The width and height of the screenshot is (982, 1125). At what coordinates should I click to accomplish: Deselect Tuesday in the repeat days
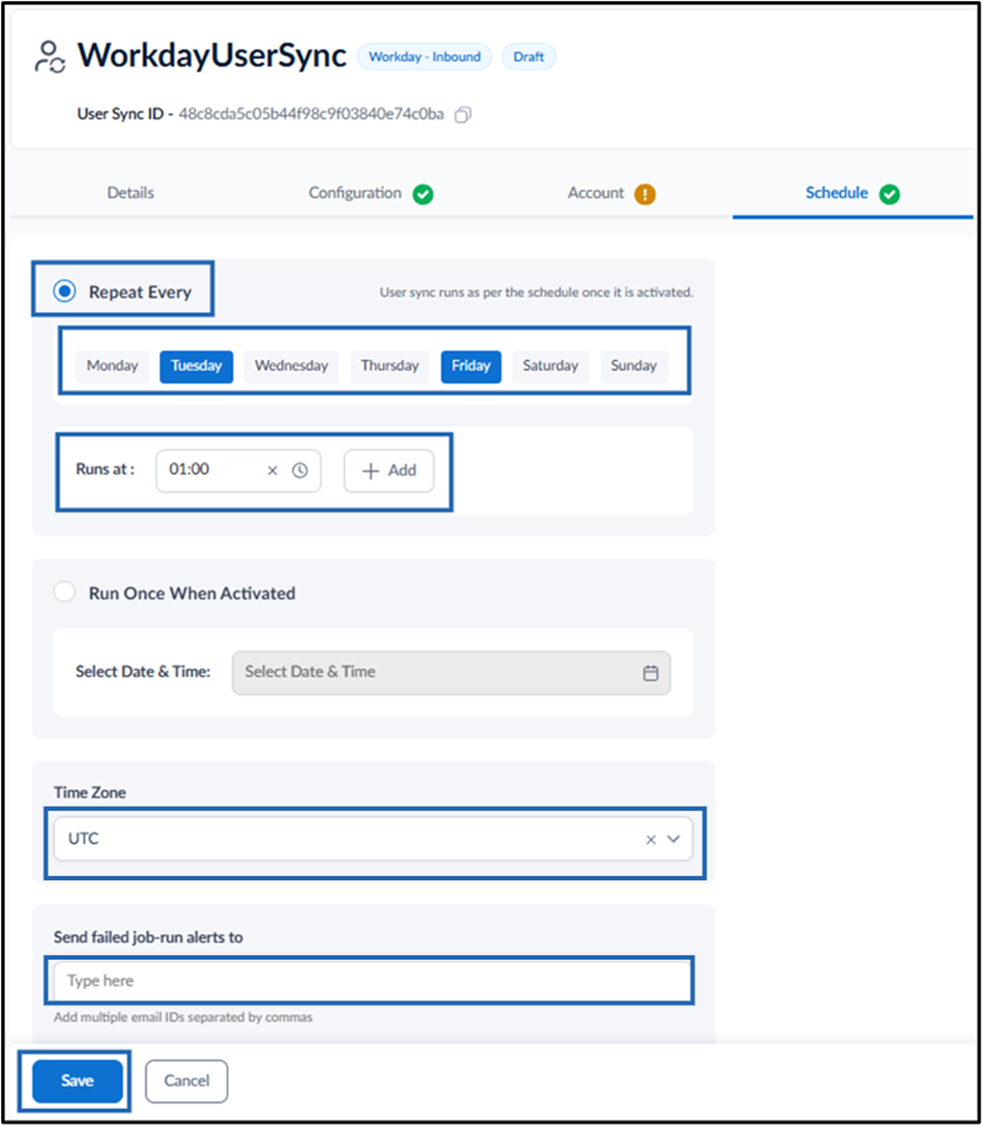[197, 366]
